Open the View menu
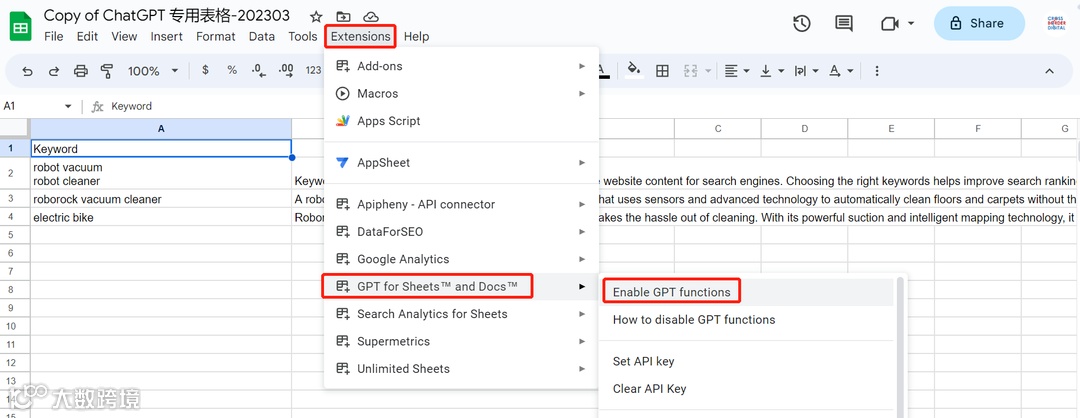The width and height of the screenshot is (1080, 418). pyautogui.click(x=124, y=36)
